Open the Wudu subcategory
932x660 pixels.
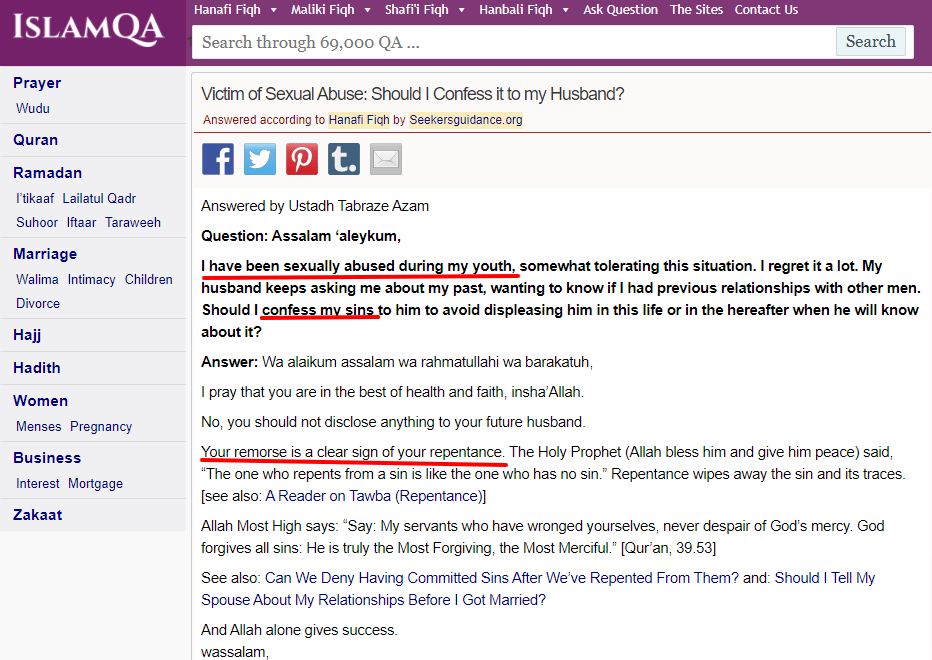33,108
